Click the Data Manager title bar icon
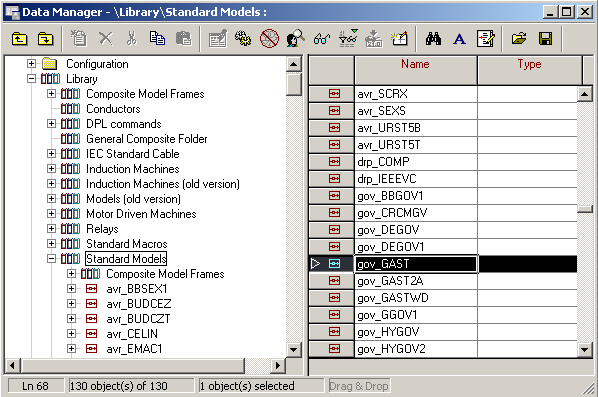The image size is (598, 397). point(12,12)
